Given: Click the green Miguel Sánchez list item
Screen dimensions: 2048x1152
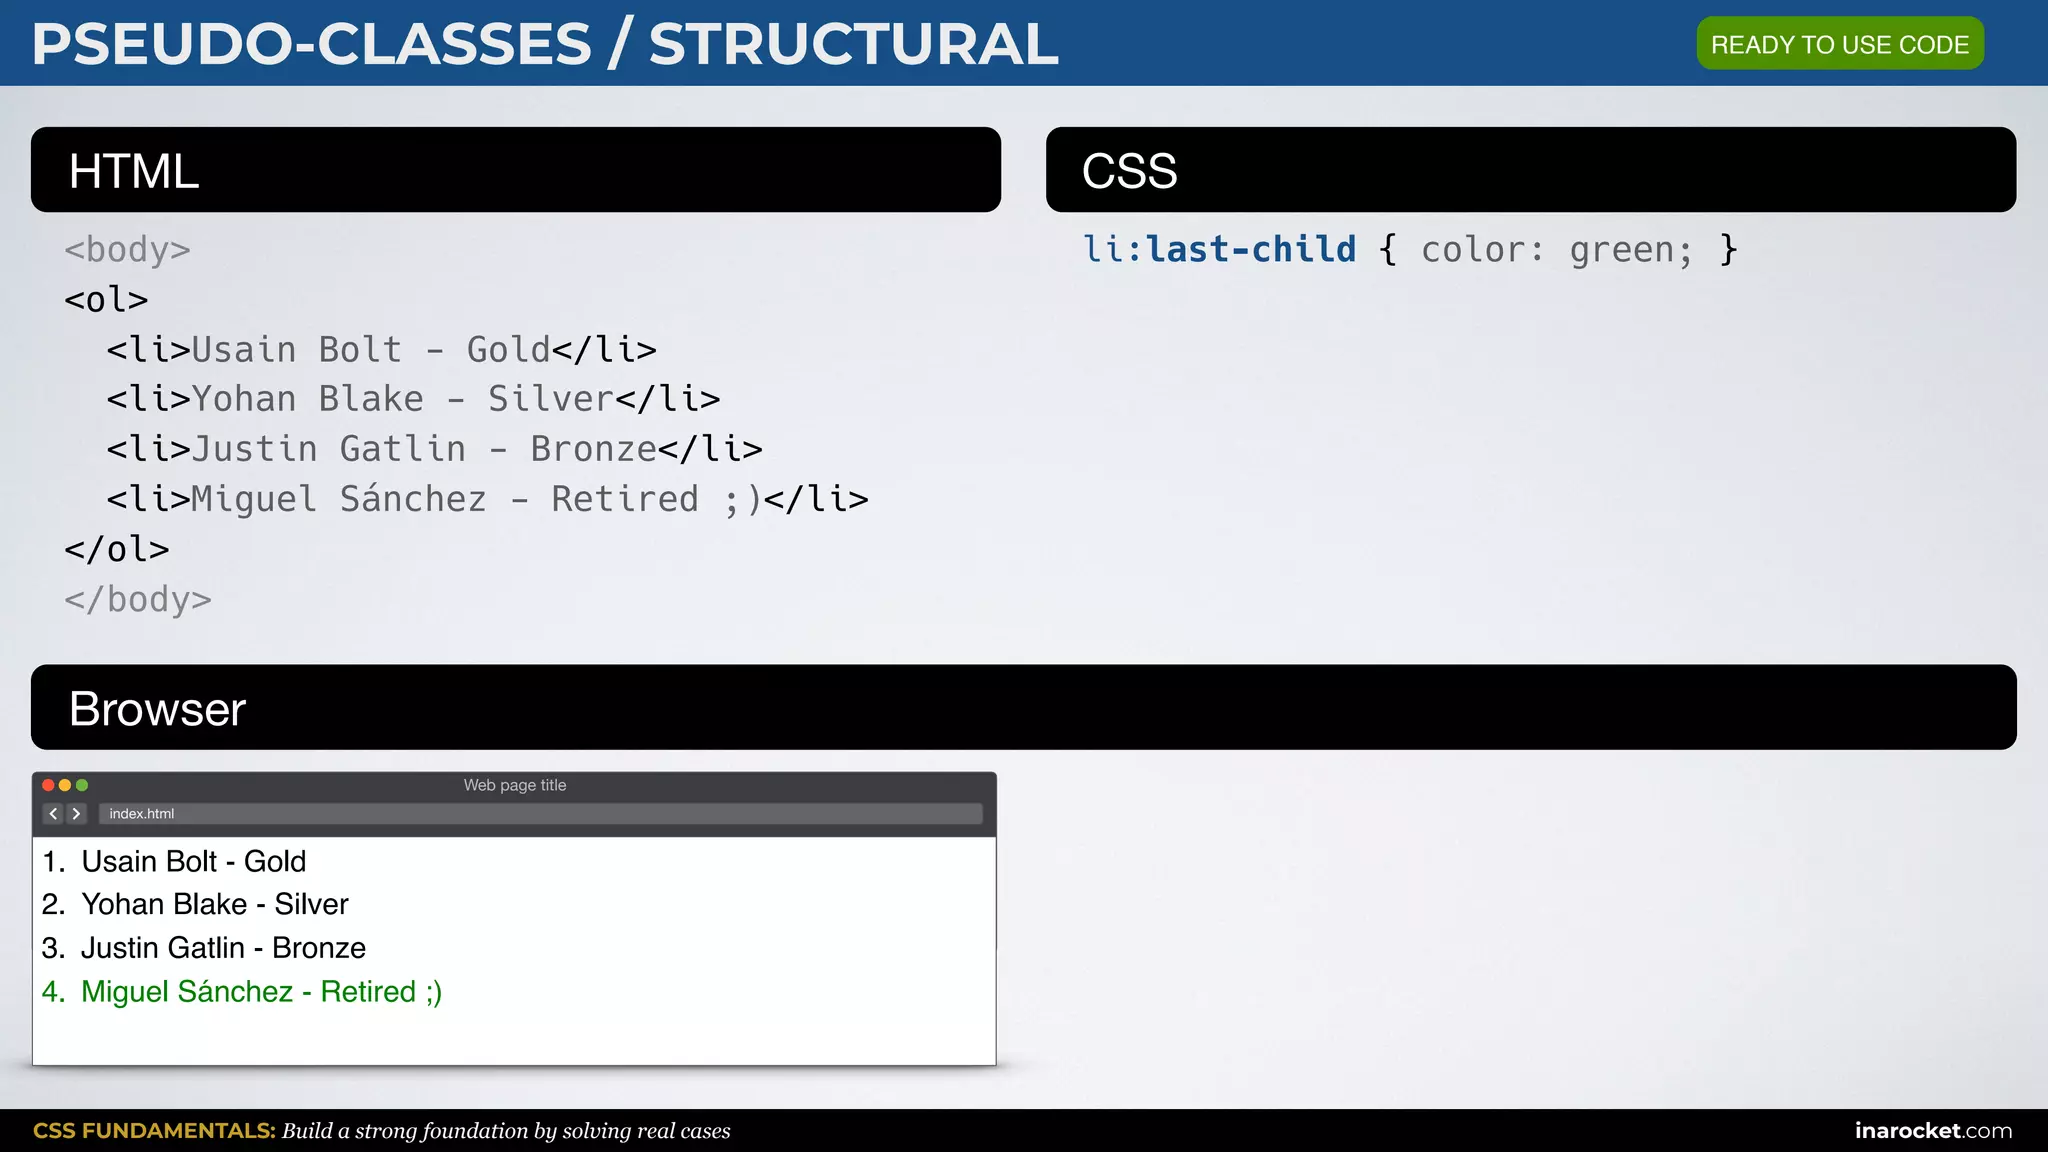Looking at the screenshot, I should (x=261, y=992).
